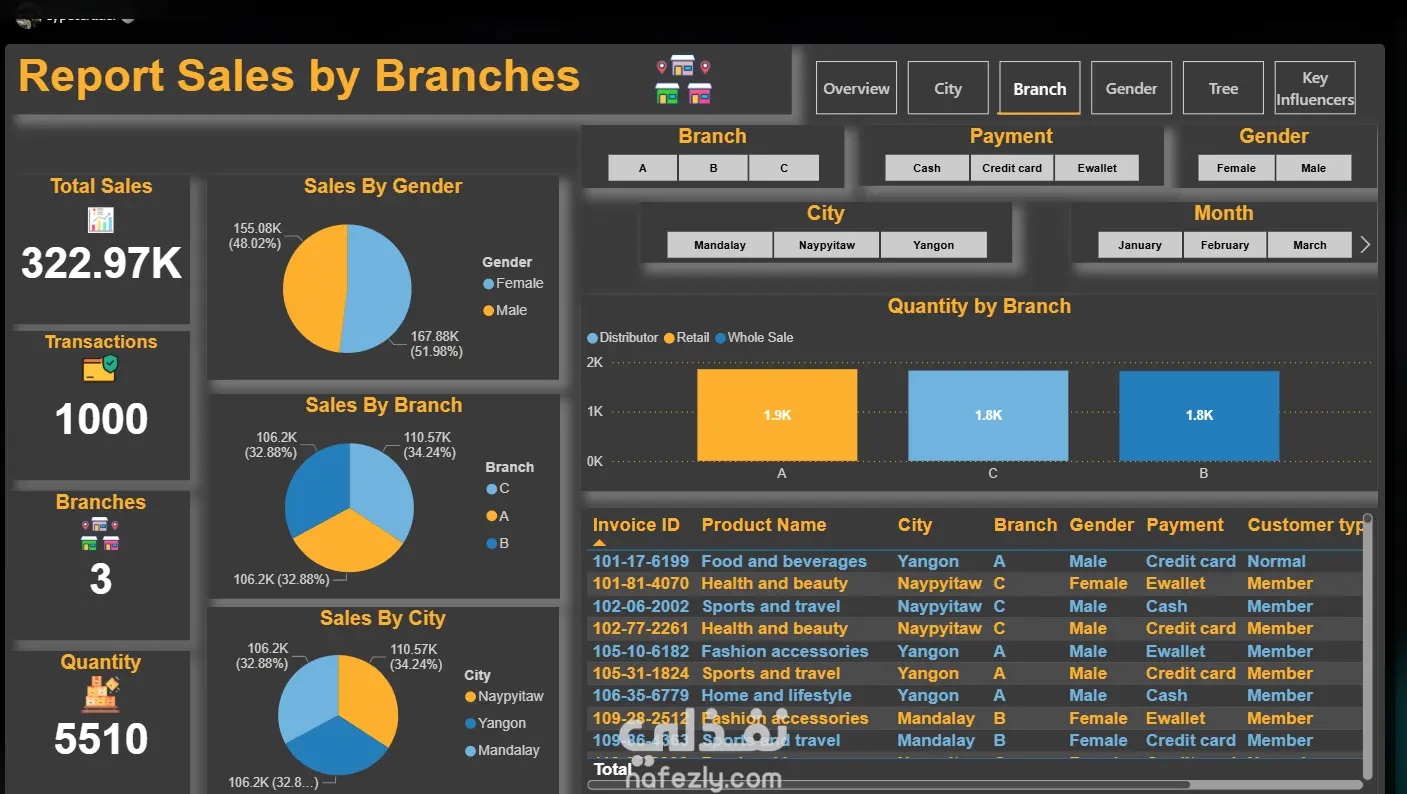Switch to the Overview page tab
Image resolution: width=1407 pixels, height=794 pixels.
click(x=856, y=88)
